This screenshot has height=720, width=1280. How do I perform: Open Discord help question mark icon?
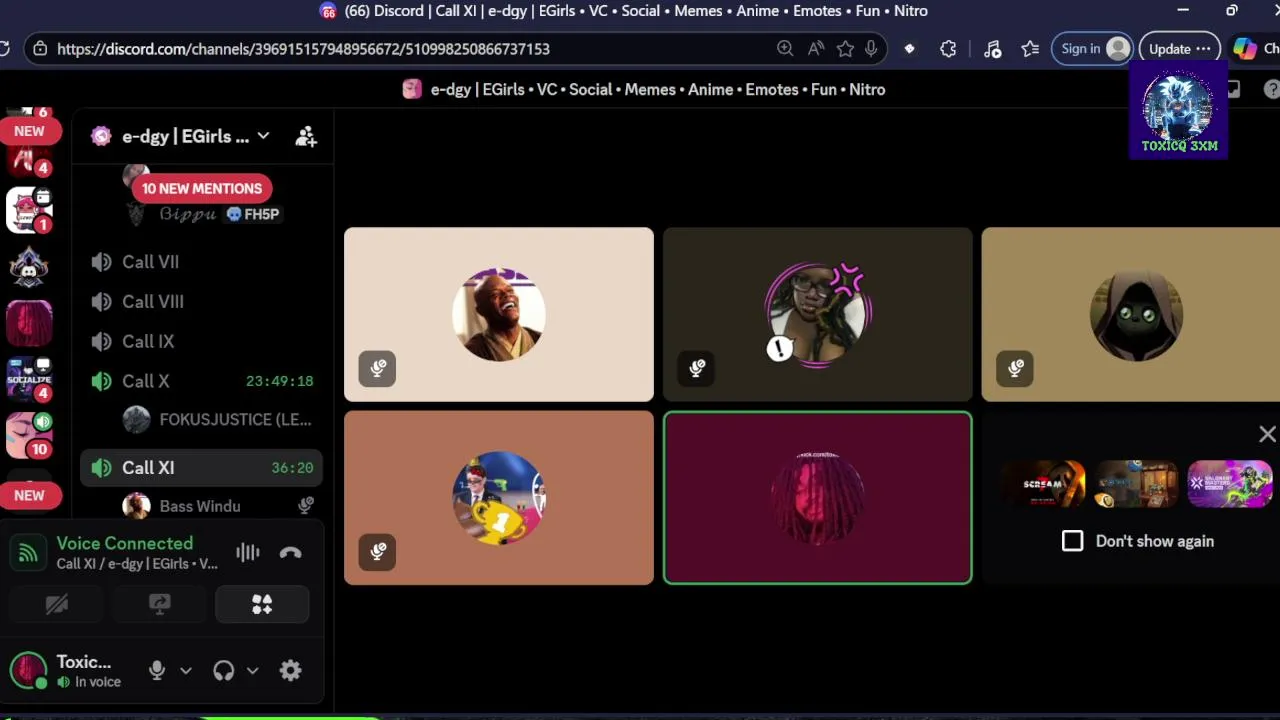click(x=1272, y=89)
